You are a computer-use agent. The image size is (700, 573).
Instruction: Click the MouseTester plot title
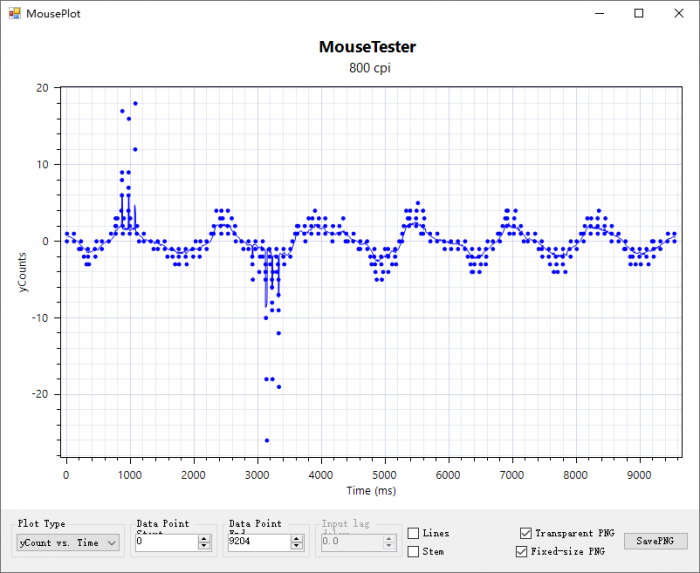click(x=367, y=47)
